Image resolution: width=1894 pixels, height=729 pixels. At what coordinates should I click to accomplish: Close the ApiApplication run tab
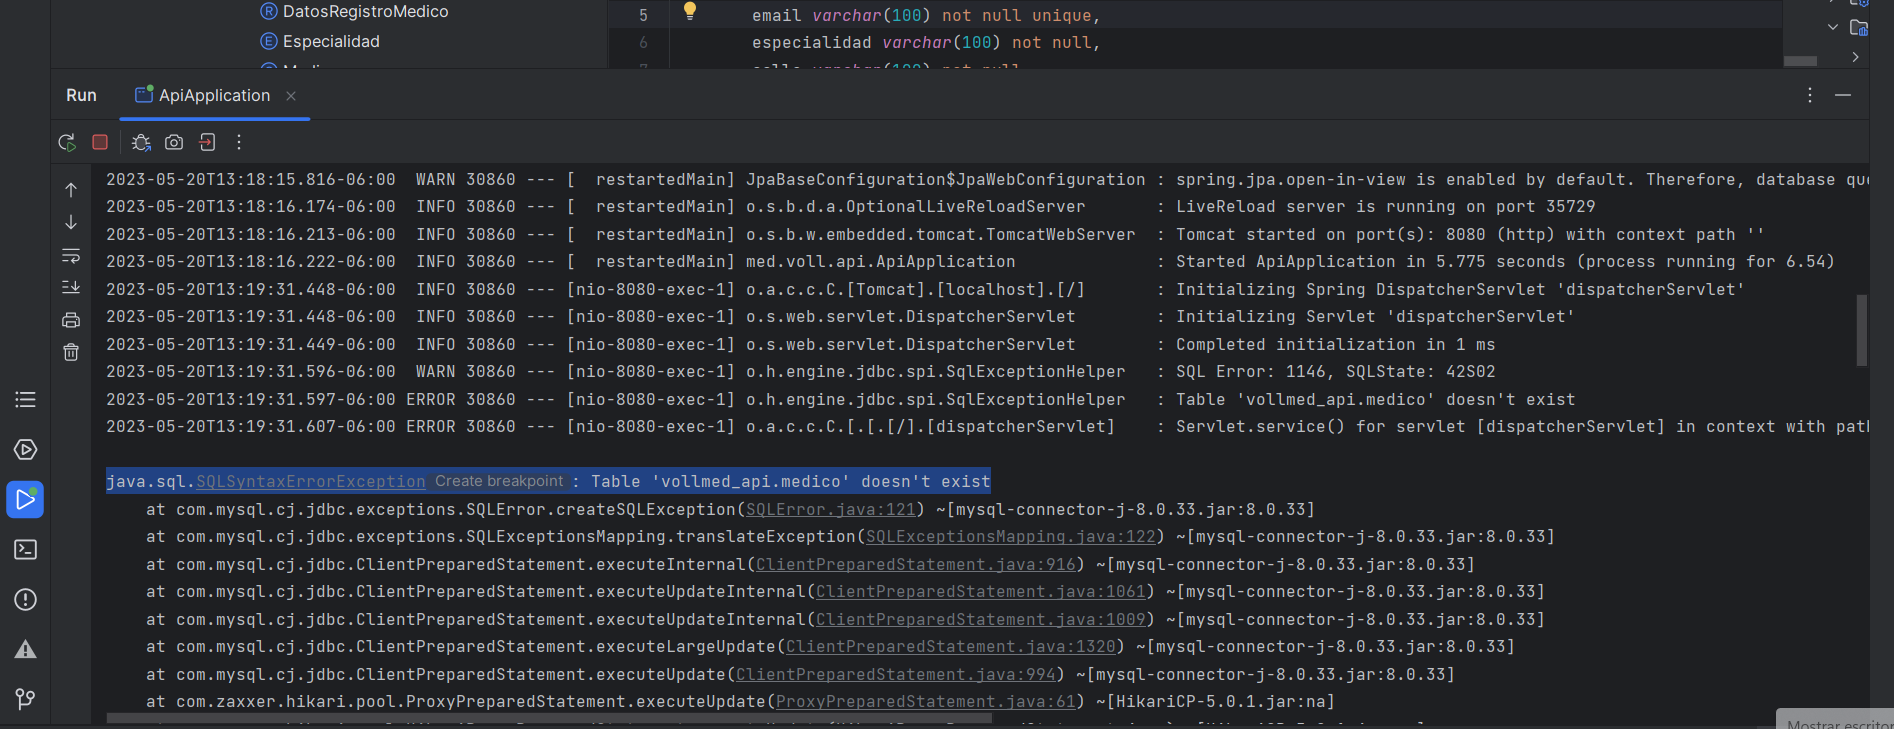pos(291,96)
